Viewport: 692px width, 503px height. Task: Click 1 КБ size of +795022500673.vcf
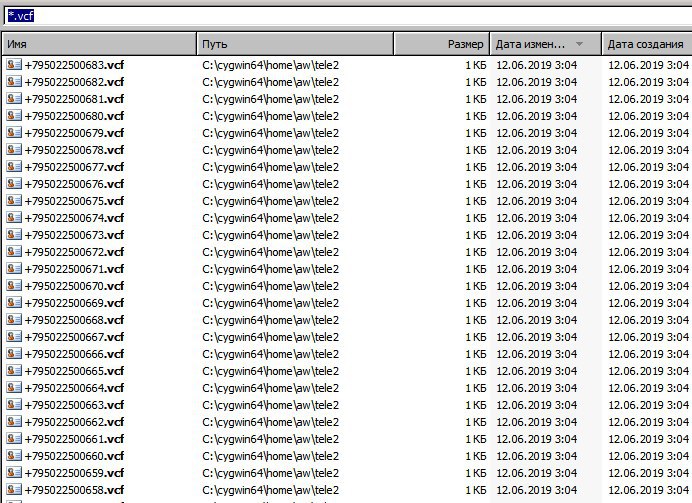click(476, 235)
